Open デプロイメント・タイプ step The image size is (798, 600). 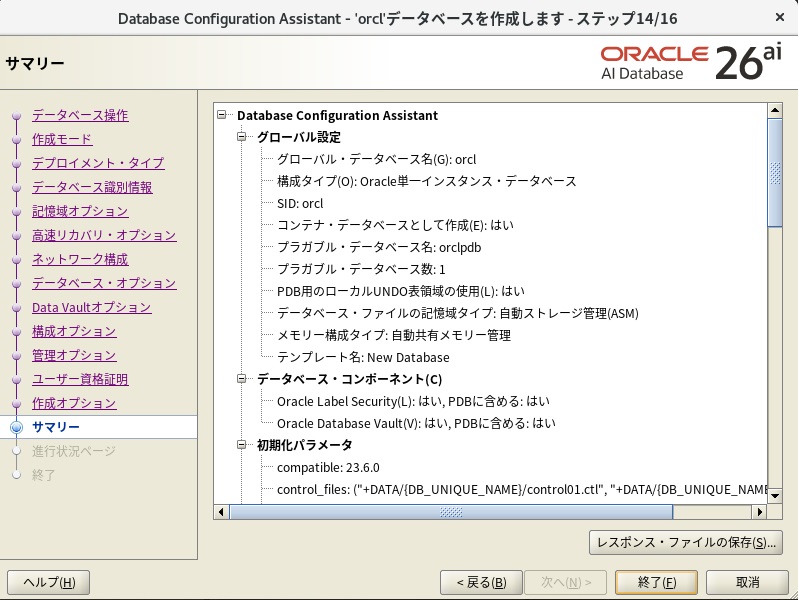[98, 163]
